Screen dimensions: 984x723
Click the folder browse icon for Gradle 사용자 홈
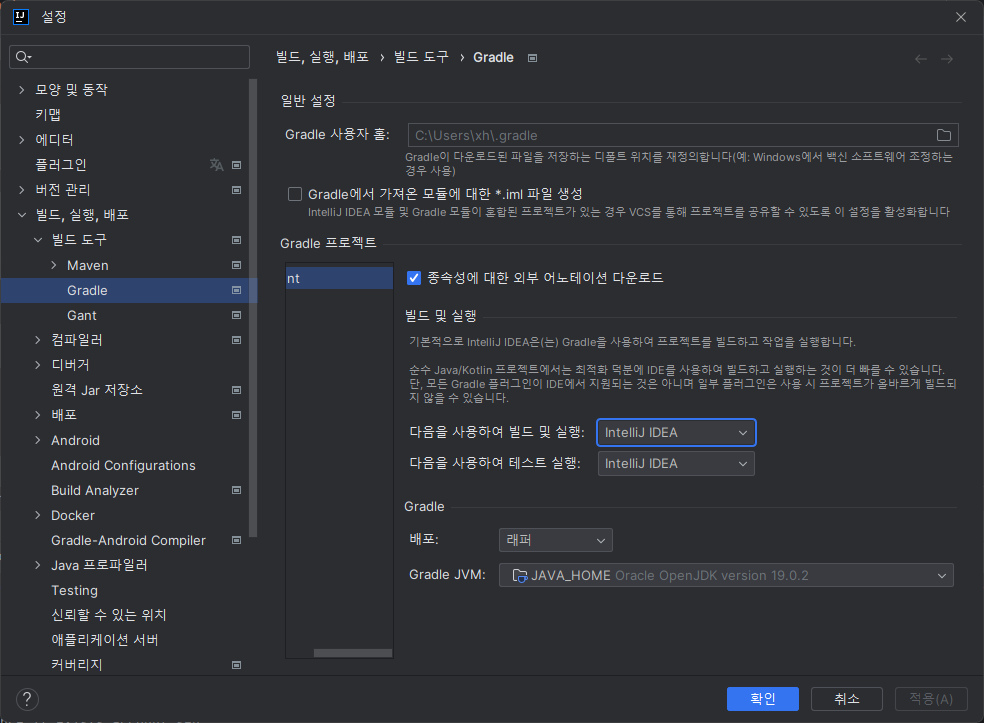tap(943, 135)
